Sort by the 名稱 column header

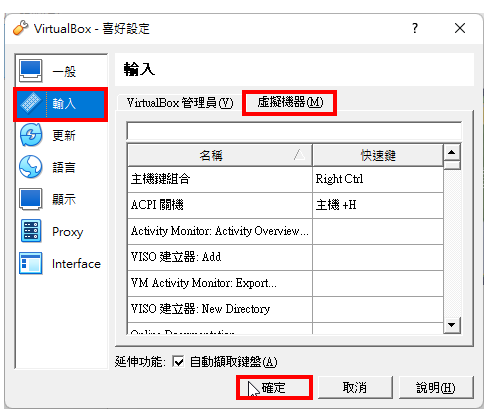[220, 155]
